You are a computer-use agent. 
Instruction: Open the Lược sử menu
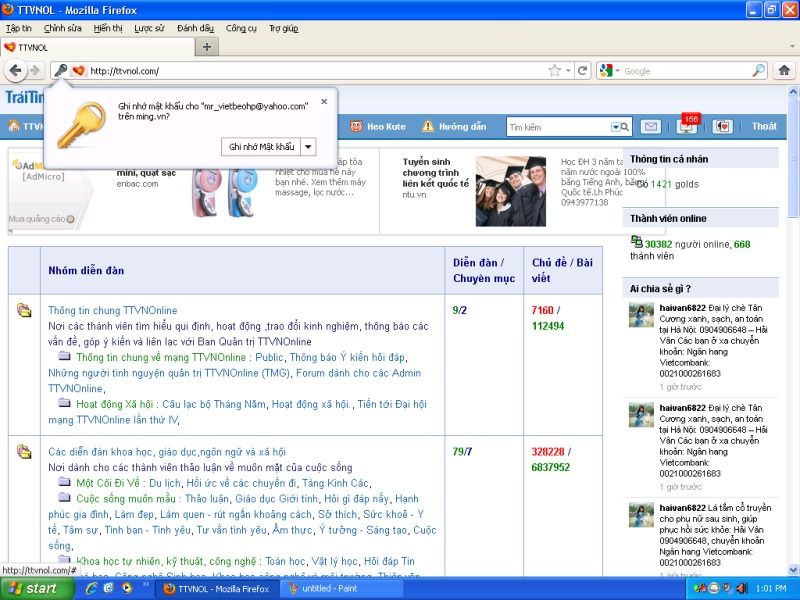tap(150, 28)
